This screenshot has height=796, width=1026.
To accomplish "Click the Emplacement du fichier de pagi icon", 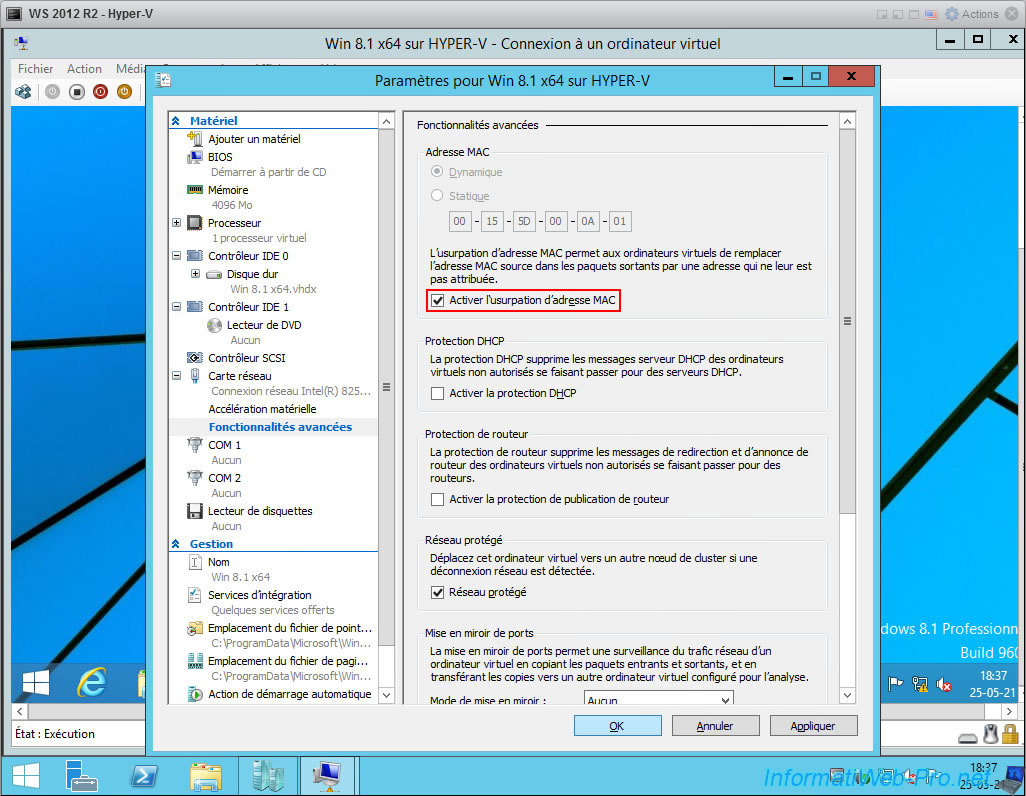I will [x=194, y=661].
